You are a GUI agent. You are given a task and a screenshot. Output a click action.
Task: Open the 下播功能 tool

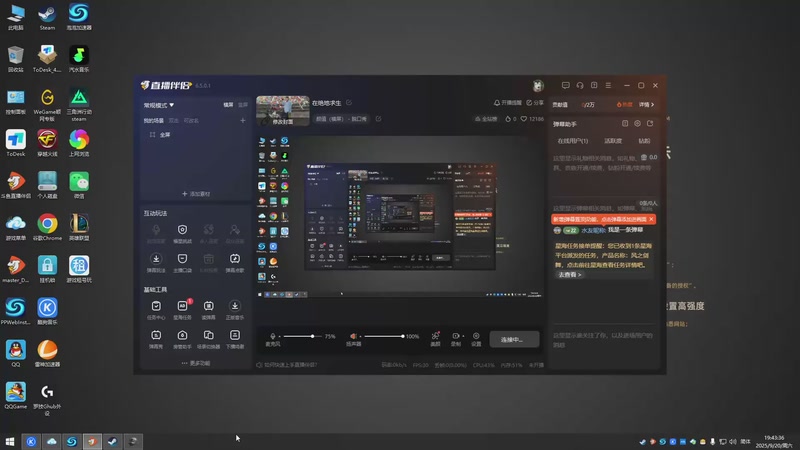(235, 338)
